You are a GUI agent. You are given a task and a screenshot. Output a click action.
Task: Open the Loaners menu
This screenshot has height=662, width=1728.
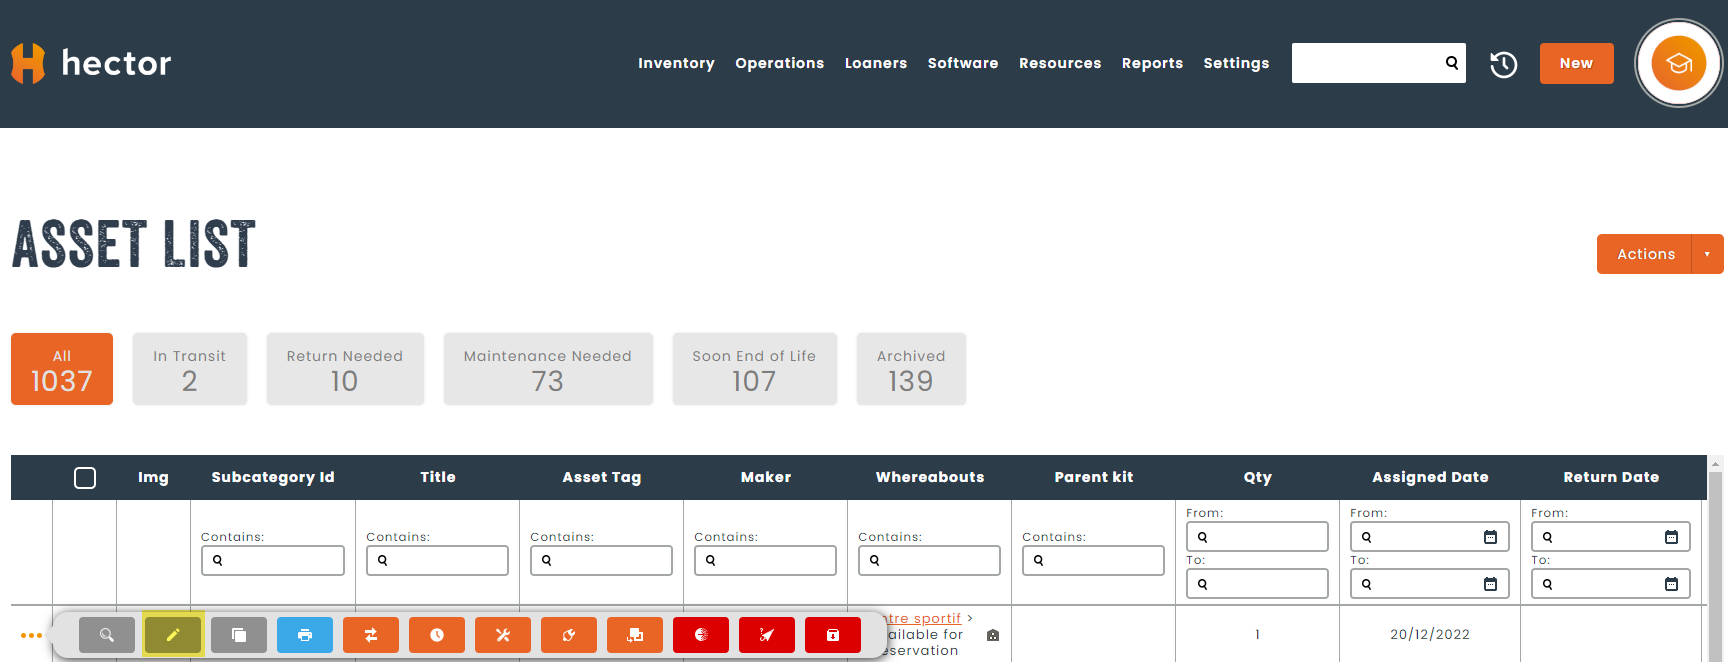click(876, 63)
